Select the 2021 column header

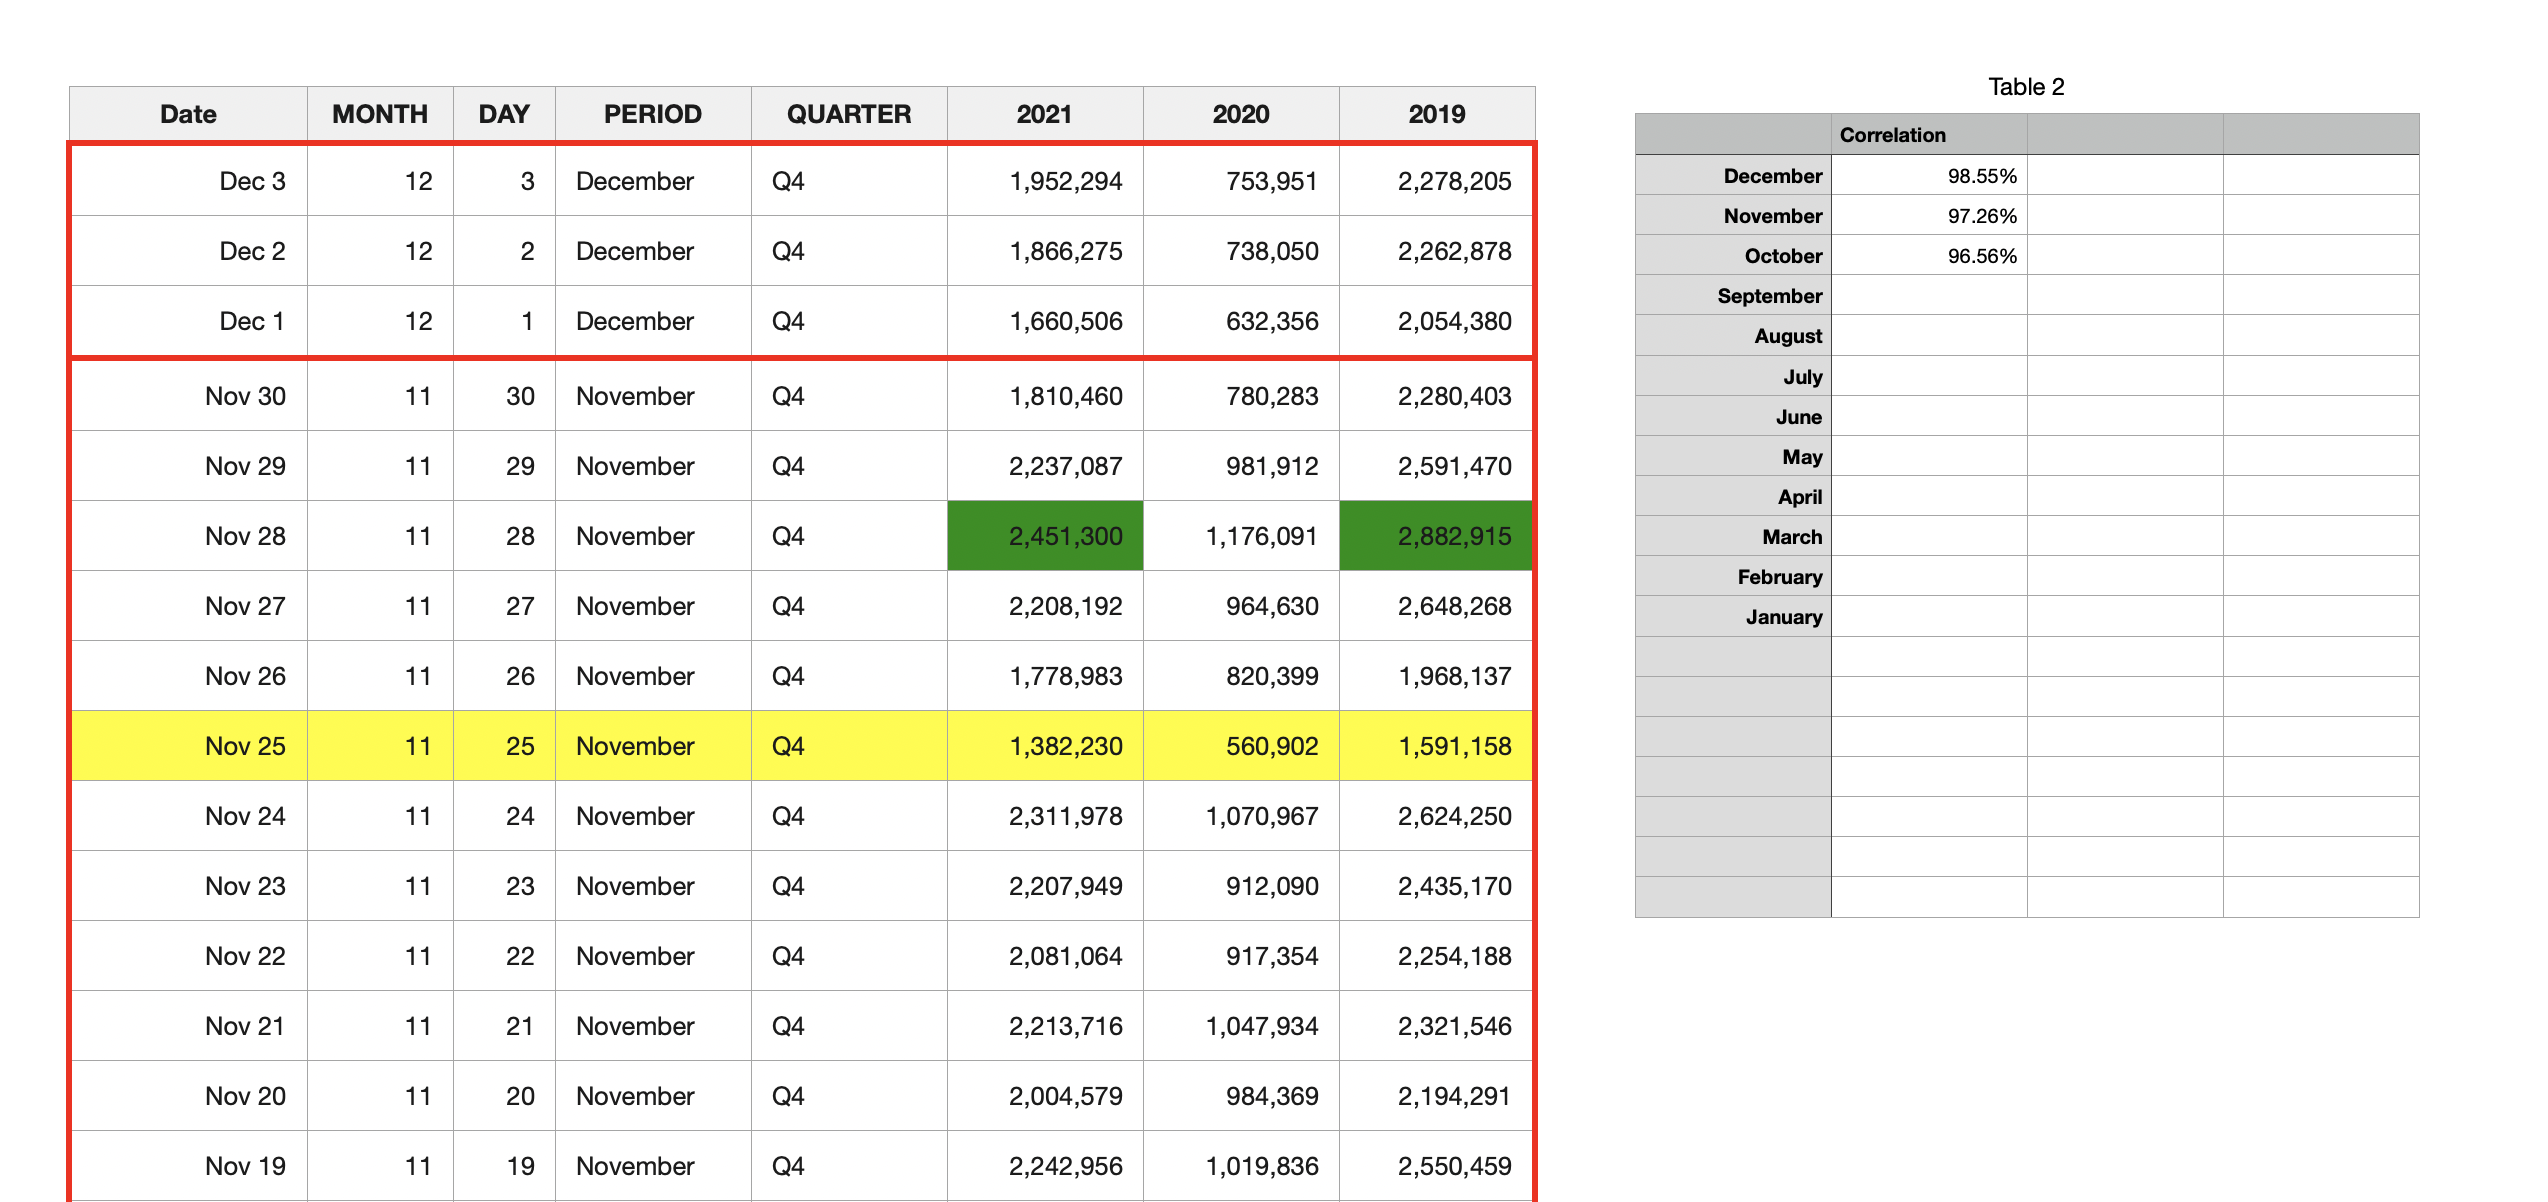pos(1045,114)
